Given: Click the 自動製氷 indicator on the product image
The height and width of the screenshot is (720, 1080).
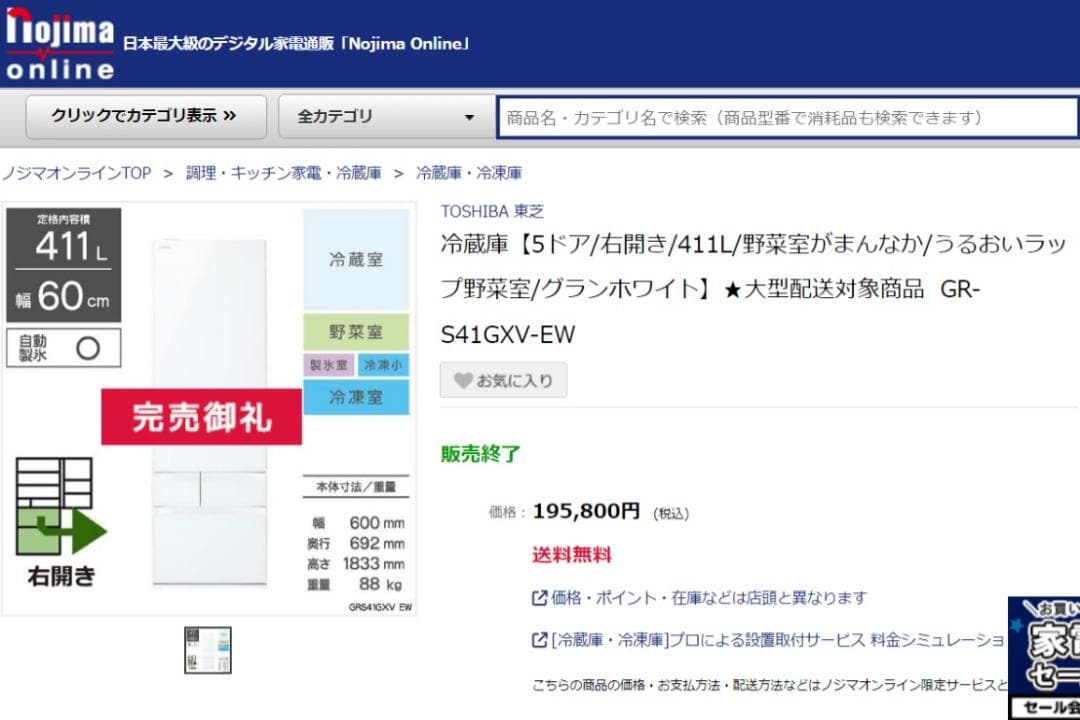Looking at the screenshot, I should click(62, 347).
